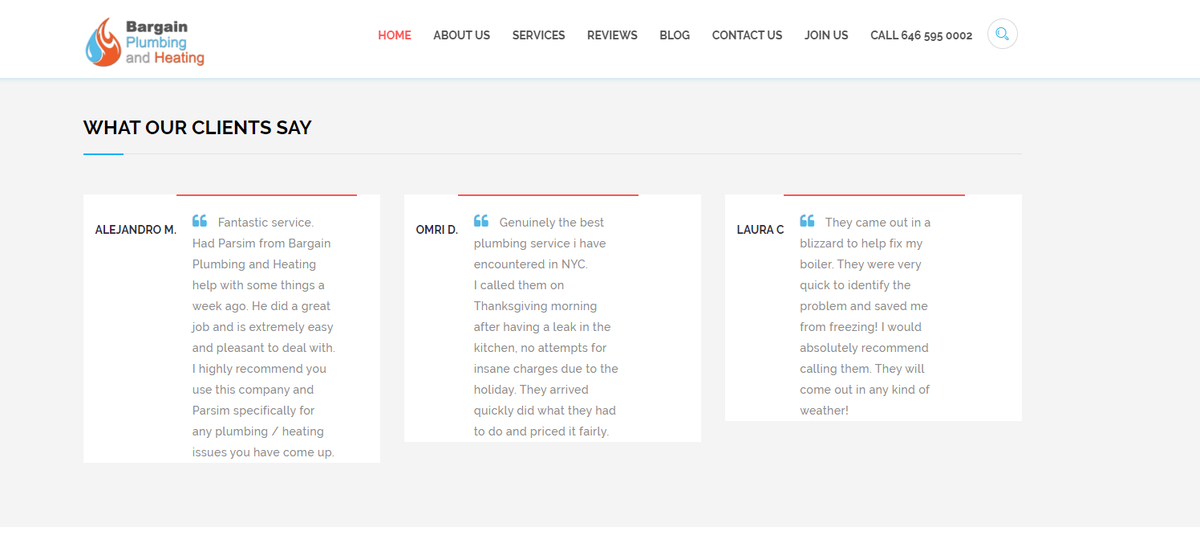
Task: Click the Bargain Plumbing and Heating logo
Action: (x=145, y=42)
